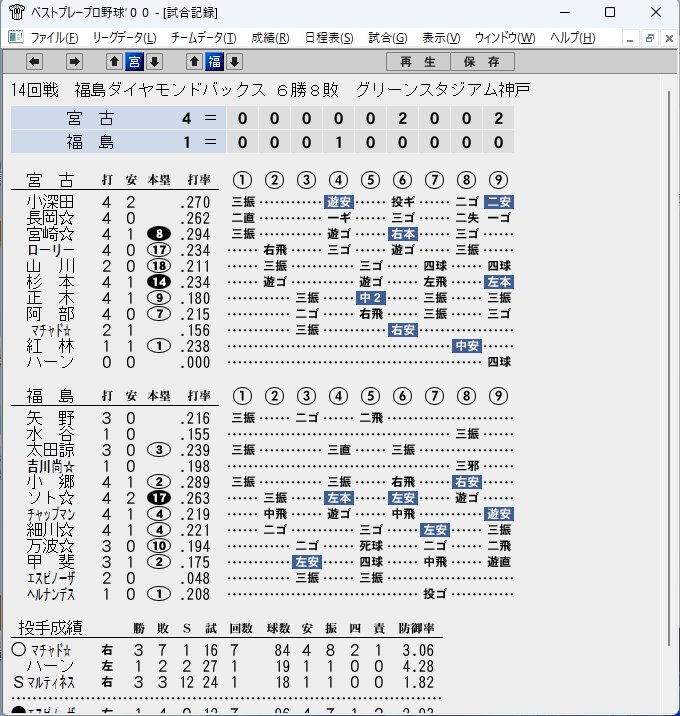Click the right arrow next game button
This screenshot has width=680, height=716.
[74, 62]
